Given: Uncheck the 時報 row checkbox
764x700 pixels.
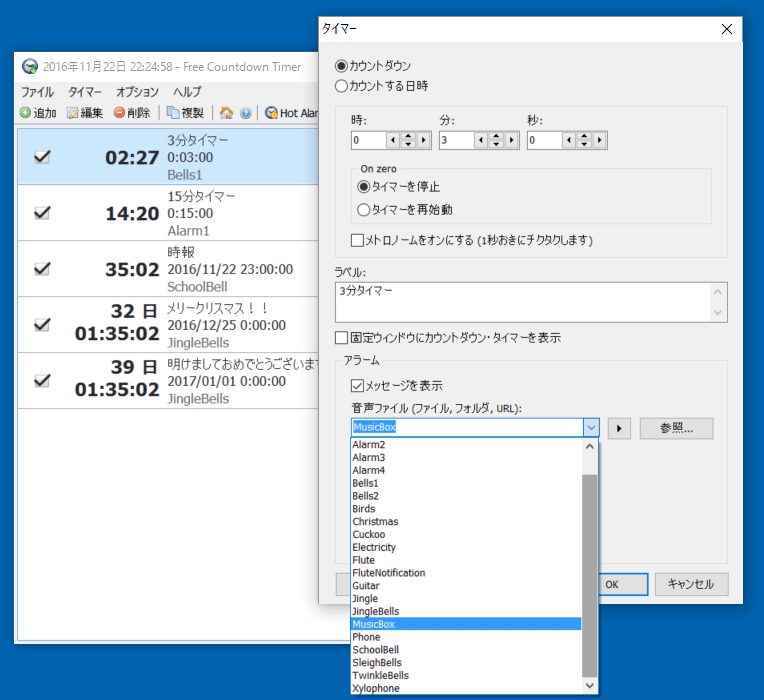Looking at the screenshot, I should coord(42,269).
